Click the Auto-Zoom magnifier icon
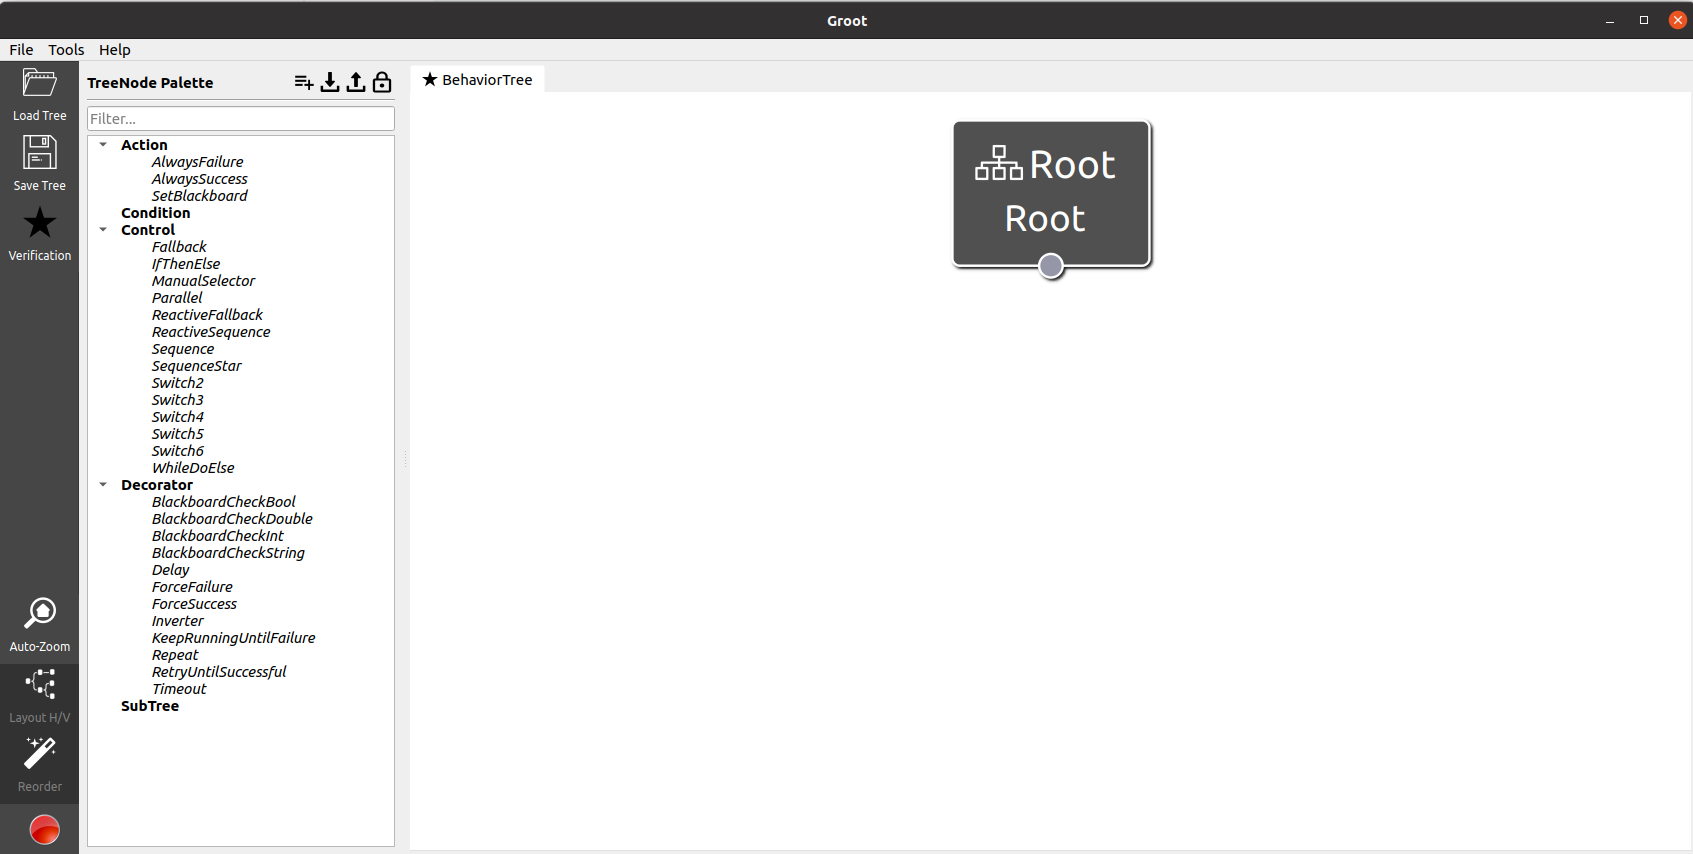The width and height of the screenshot is (1693, 854). point(40,614)
